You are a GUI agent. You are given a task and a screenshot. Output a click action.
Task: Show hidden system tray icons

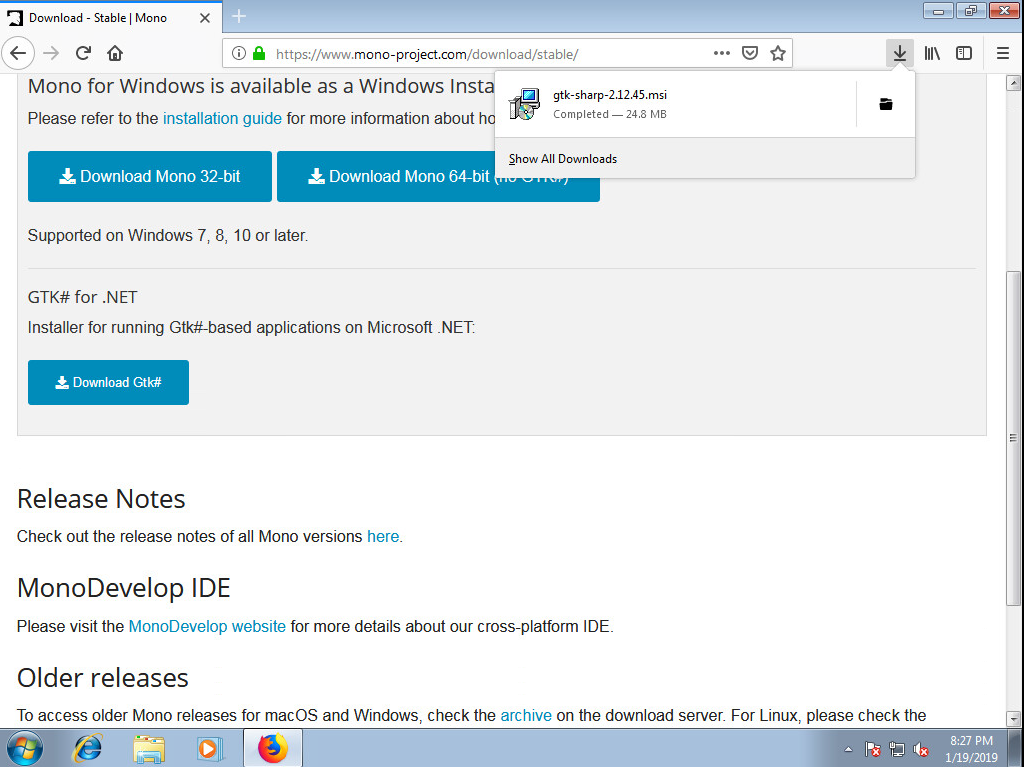pyautogui.click(x=848, y=749)
